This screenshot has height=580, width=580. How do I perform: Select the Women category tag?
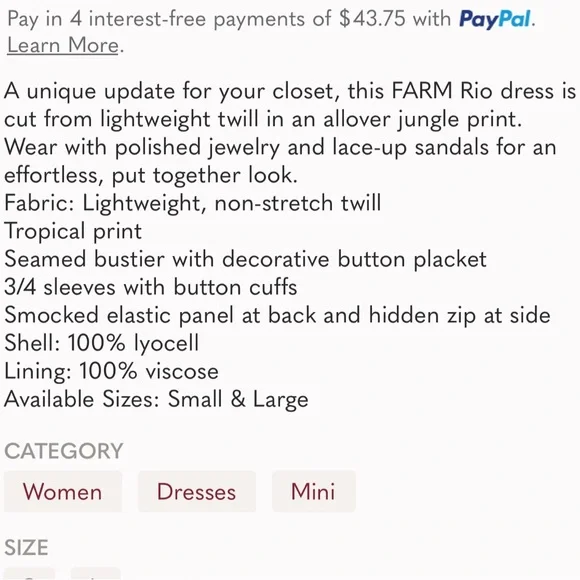point(63,492)
